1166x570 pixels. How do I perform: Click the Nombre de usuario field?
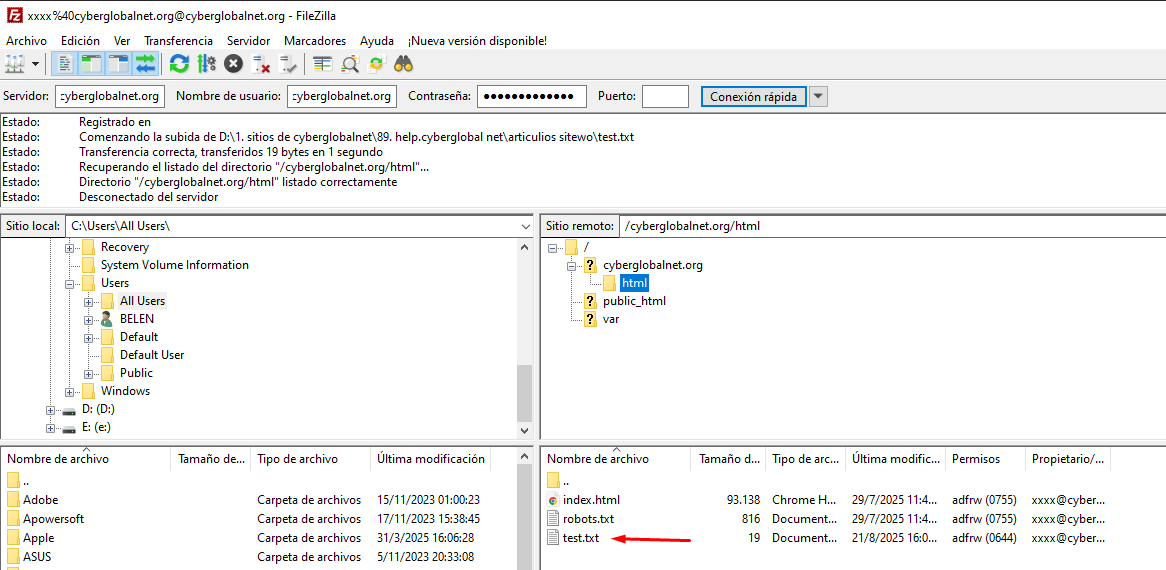pos(341,96)
